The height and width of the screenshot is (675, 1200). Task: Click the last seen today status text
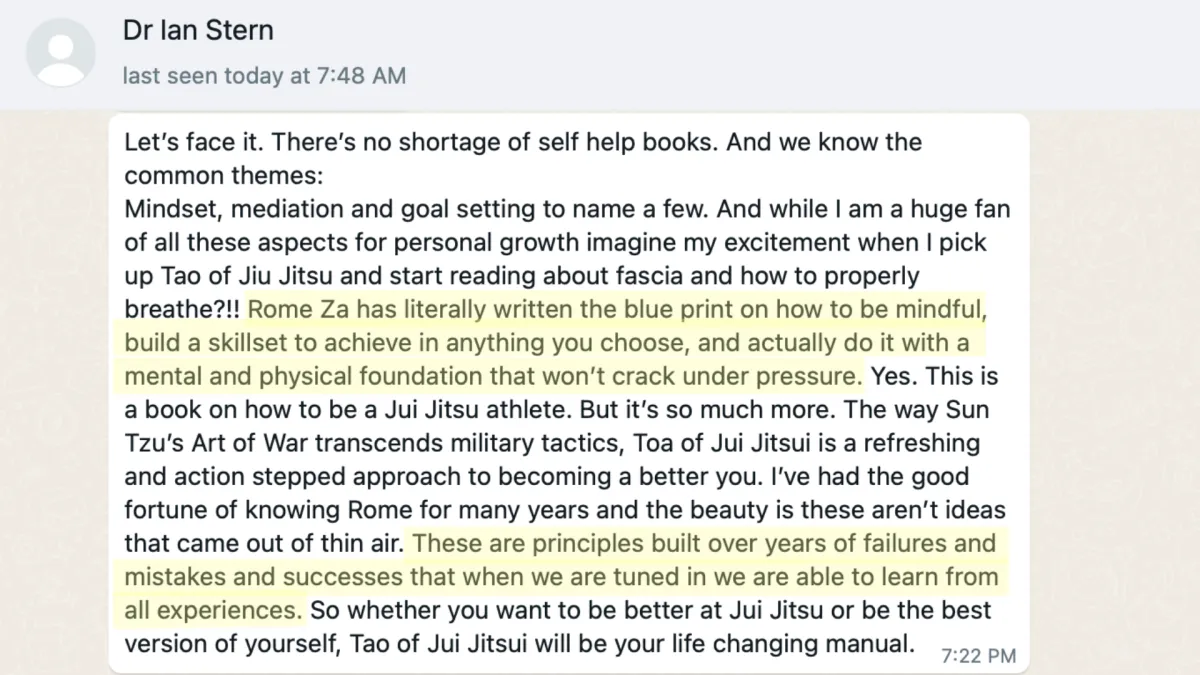point(264,76)
